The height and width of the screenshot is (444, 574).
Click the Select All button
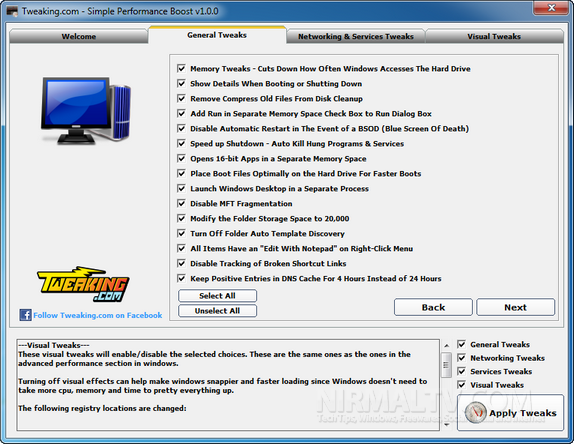[217, 296]
